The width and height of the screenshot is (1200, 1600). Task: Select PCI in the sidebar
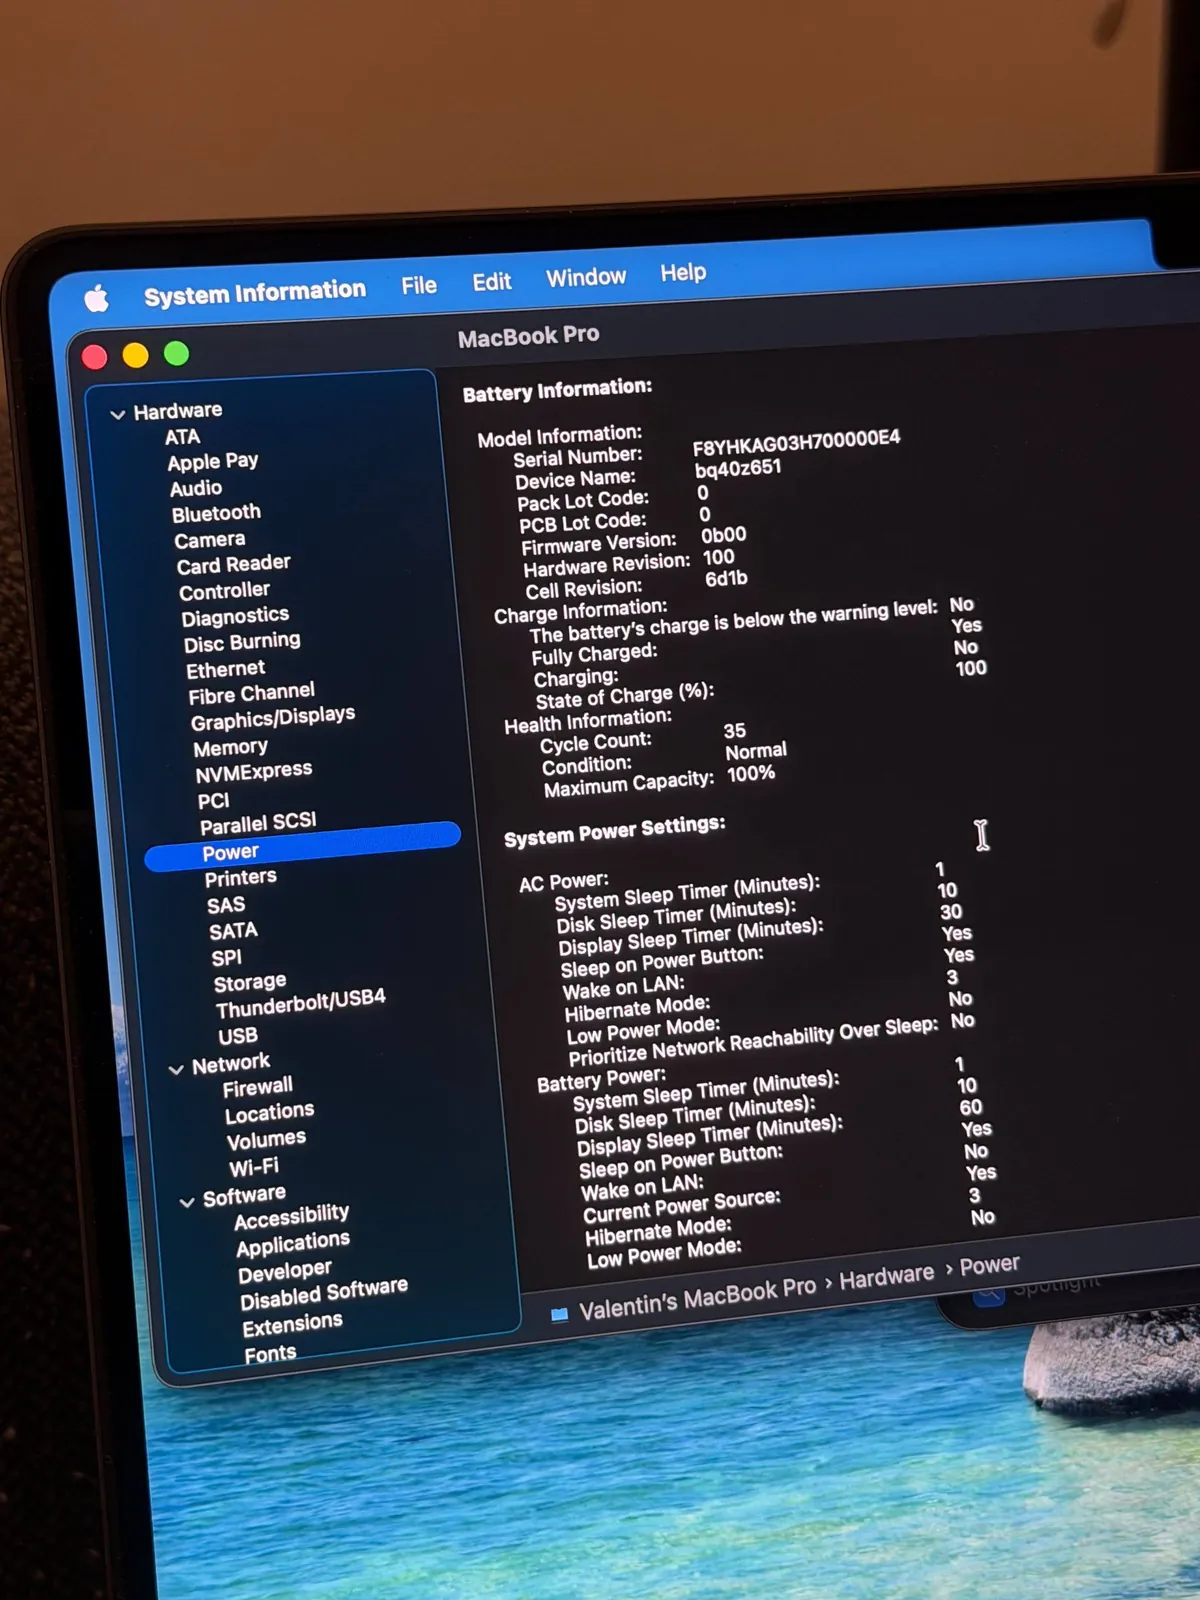213,801
